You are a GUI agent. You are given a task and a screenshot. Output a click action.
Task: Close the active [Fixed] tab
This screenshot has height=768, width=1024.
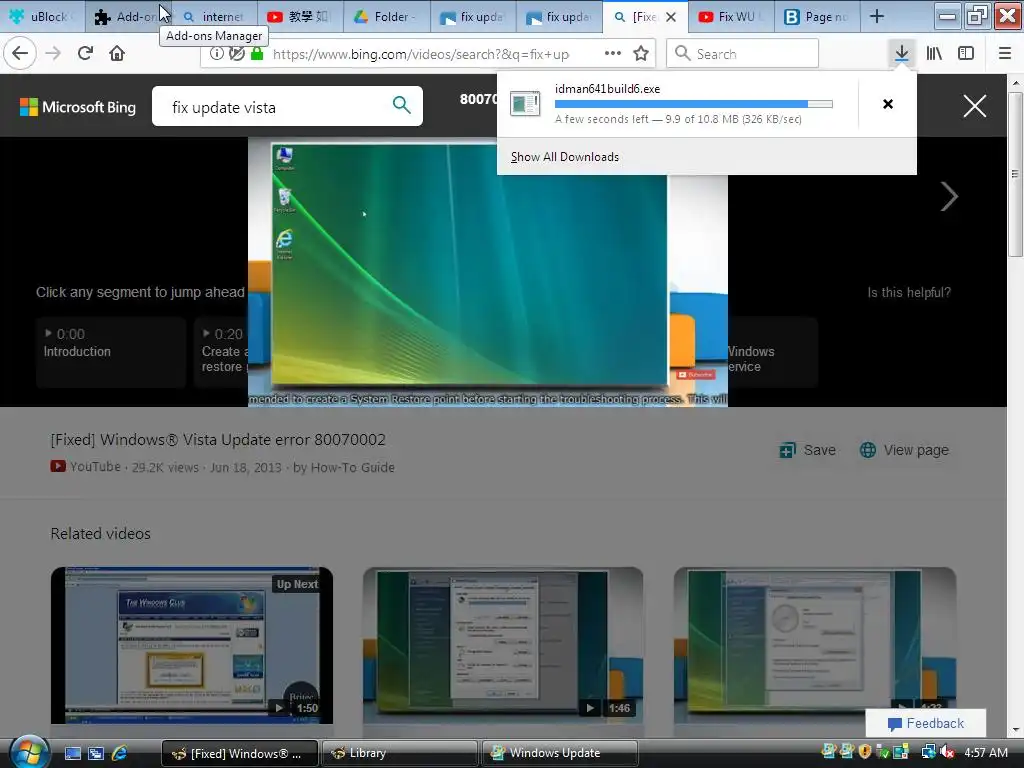coord(671,17)
